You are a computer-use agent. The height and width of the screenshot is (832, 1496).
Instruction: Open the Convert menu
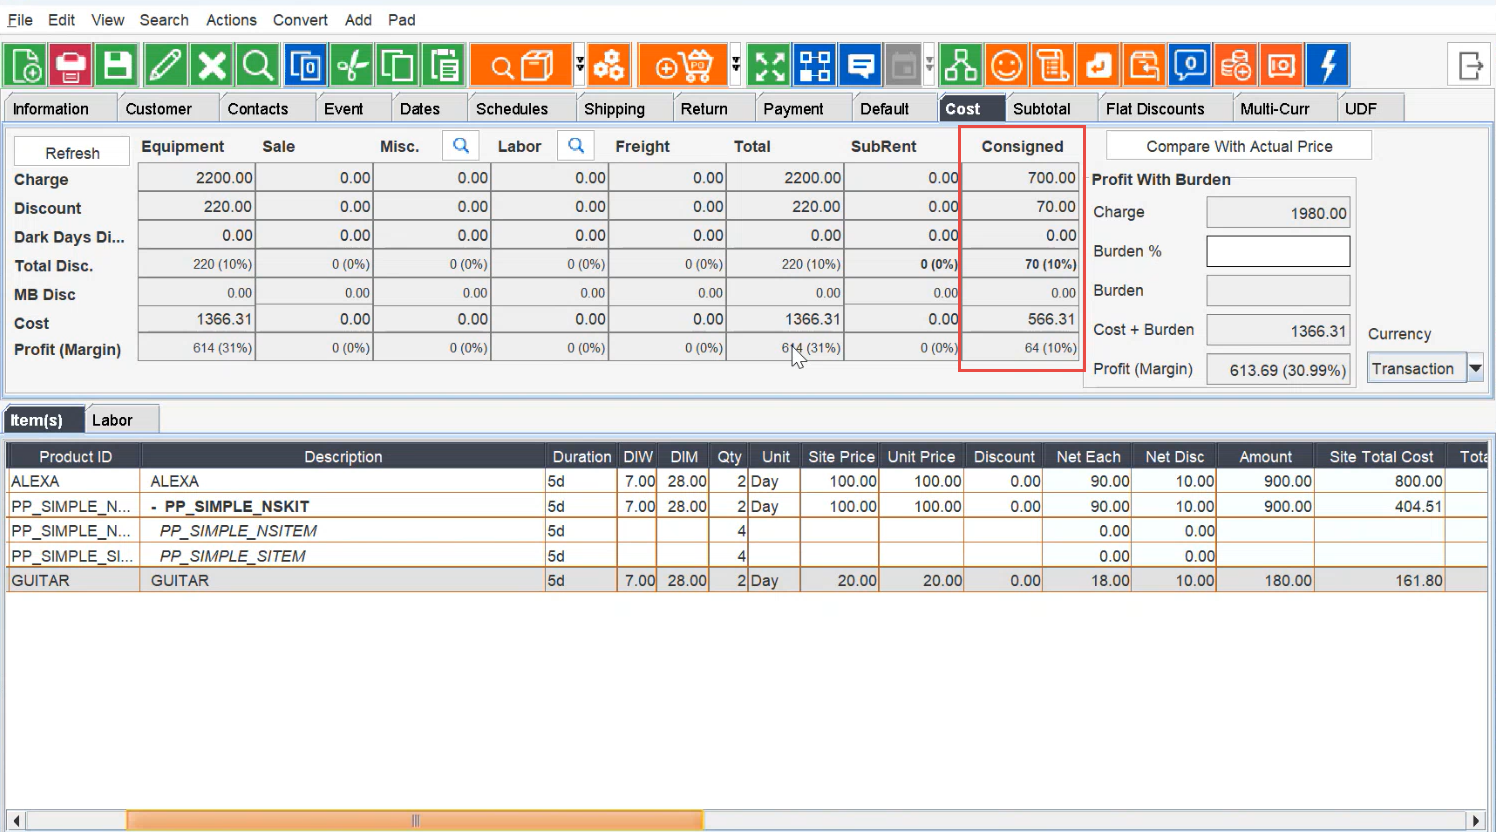point(300,20)
